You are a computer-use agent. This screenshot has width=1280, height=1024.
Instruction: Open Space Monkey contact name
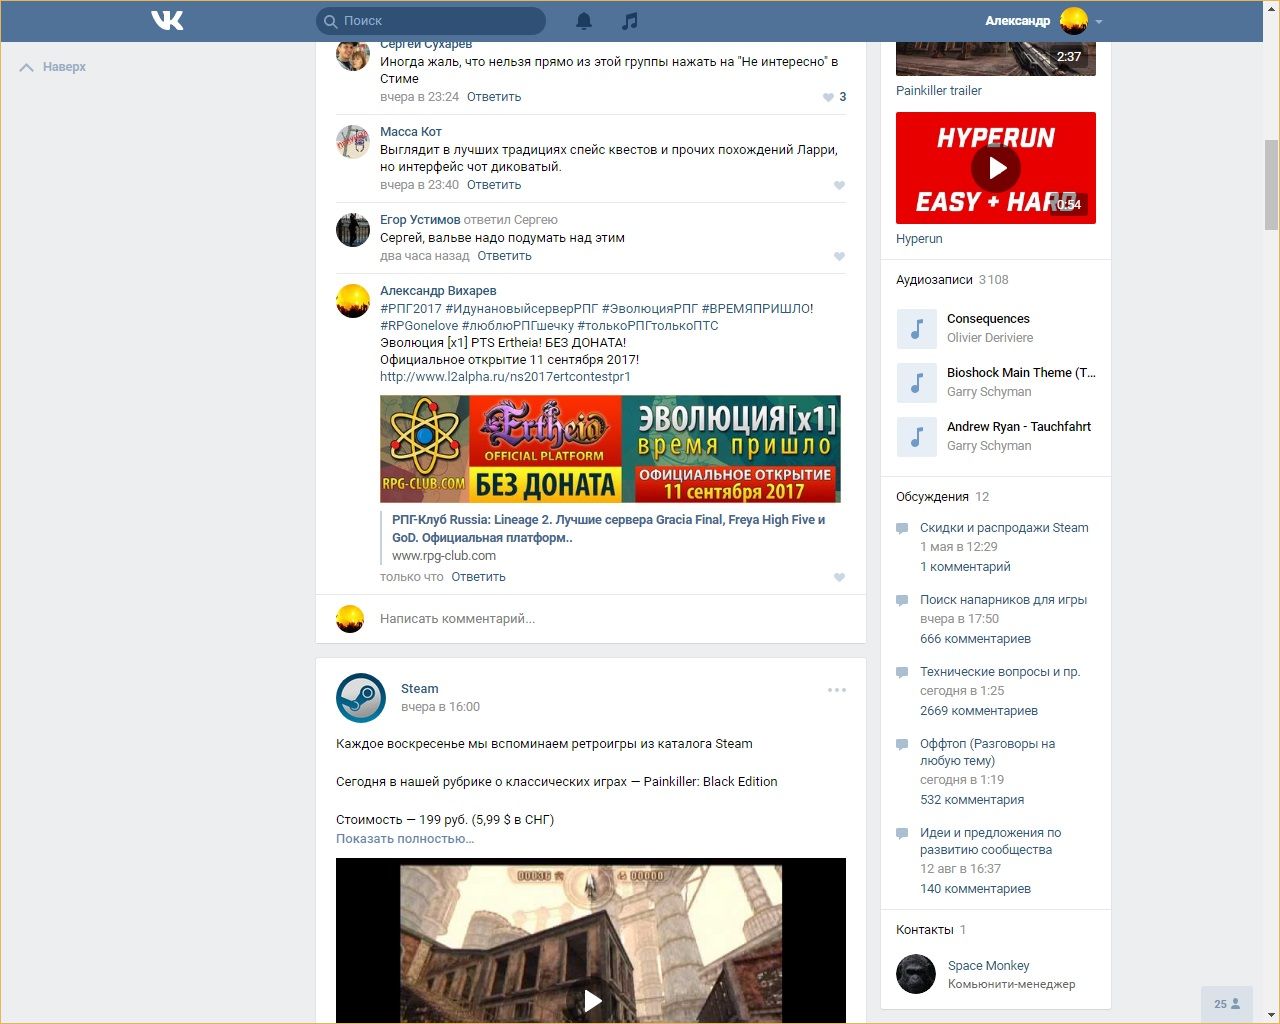[x=988, y=966]
